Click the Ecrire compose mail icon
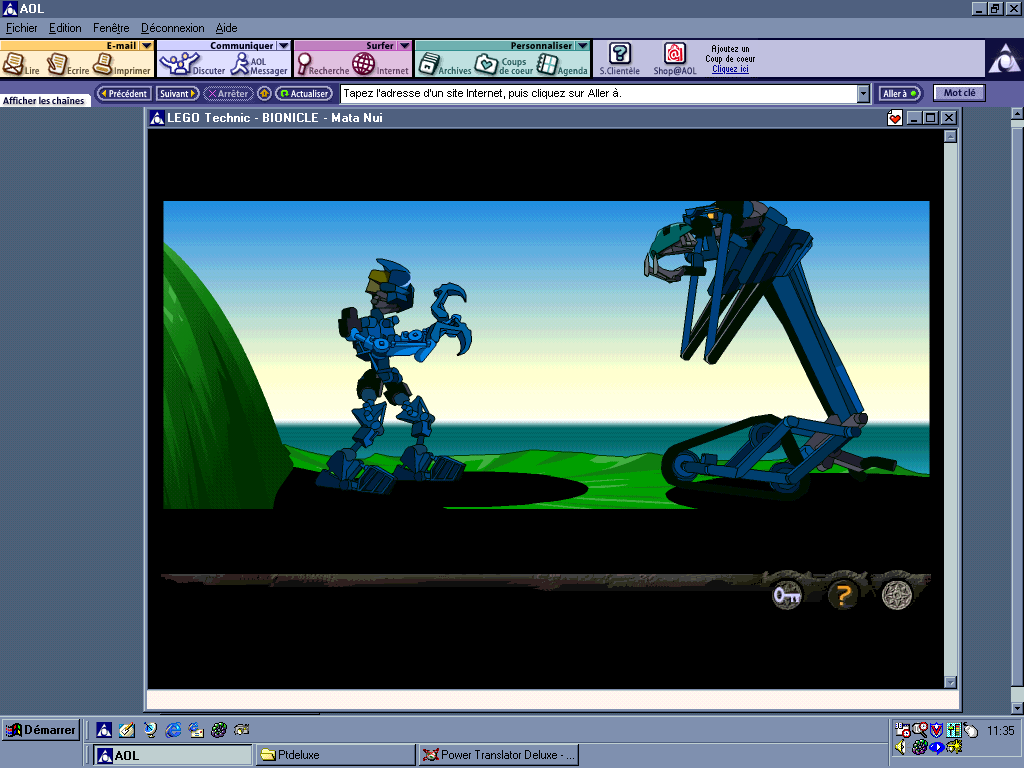 (67, 64)
